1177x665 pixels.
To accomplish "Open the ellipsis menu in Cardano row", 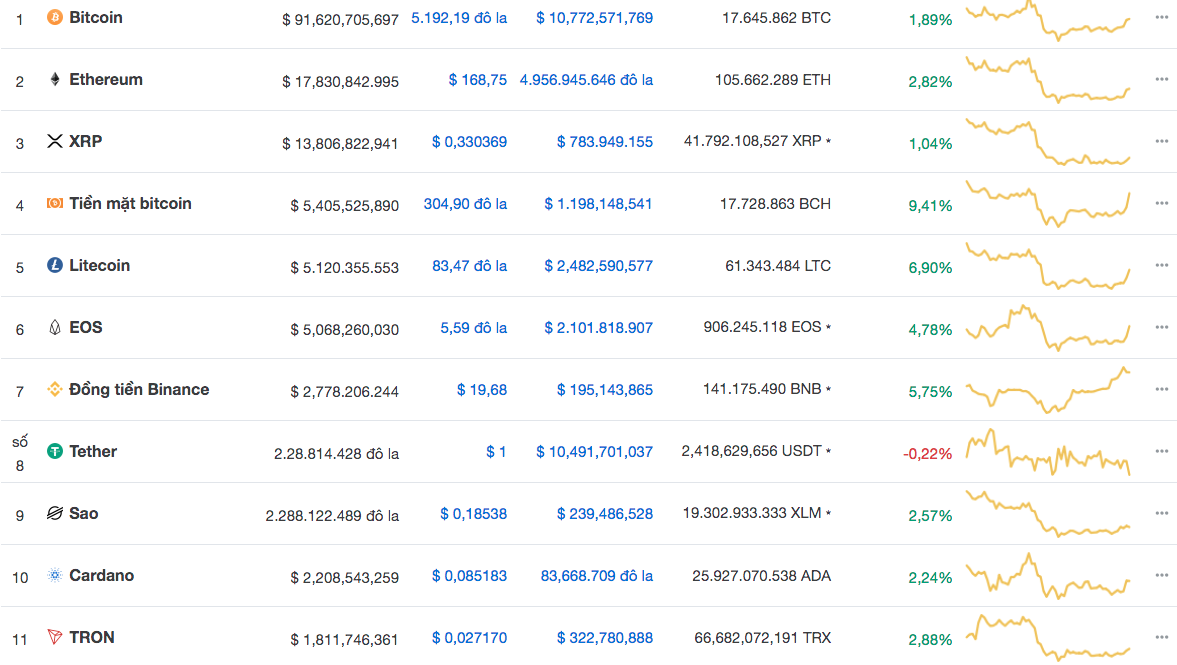I will point(1161,575).
